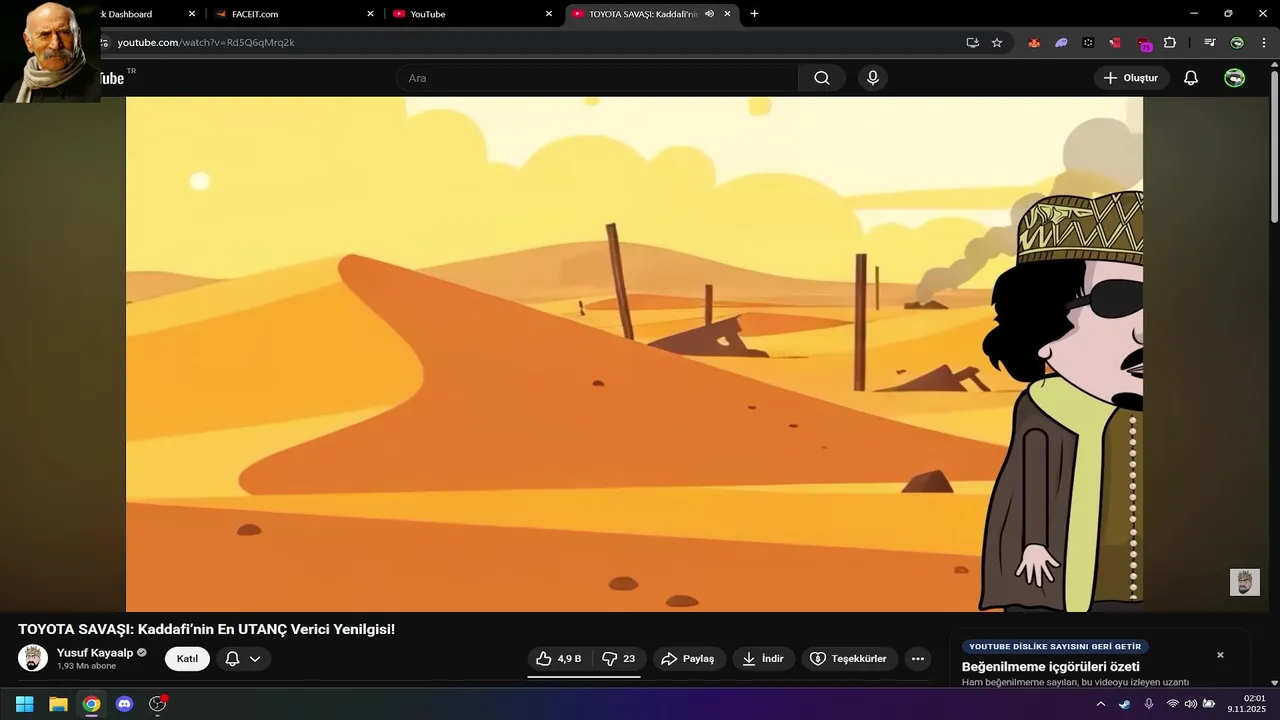The height and width of the screenshot is (720, 1280).
Task: Close the FACEIT.com tab
Action: (x=370, y=14)
